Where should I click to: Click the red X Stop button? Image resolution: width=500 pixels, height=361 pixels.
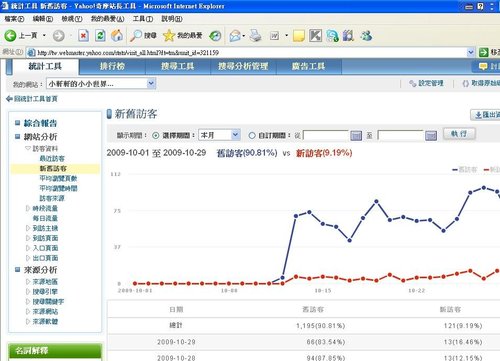[x=83, y=35]
